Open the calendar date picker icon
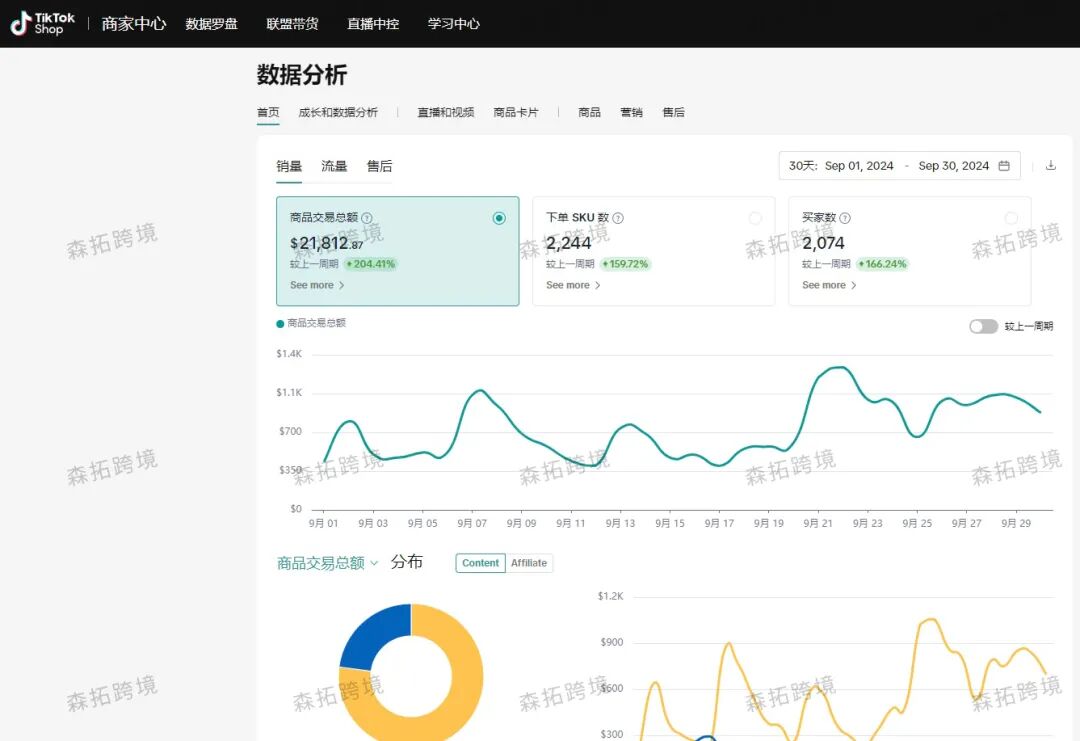 [x=1004, y=165]
